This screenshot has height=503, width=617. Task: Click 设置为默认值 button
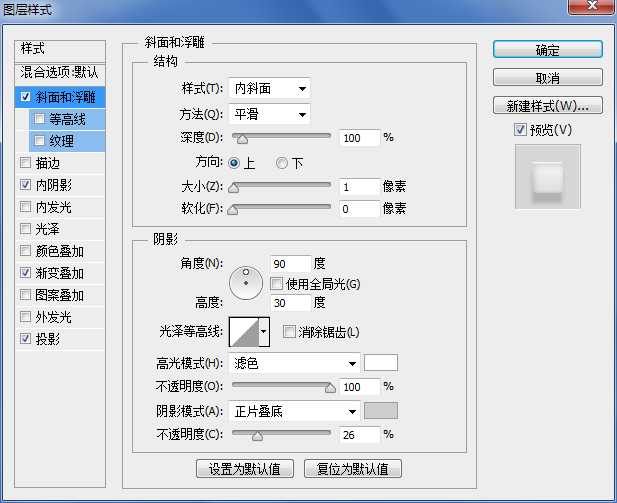[x=245, y=469]
